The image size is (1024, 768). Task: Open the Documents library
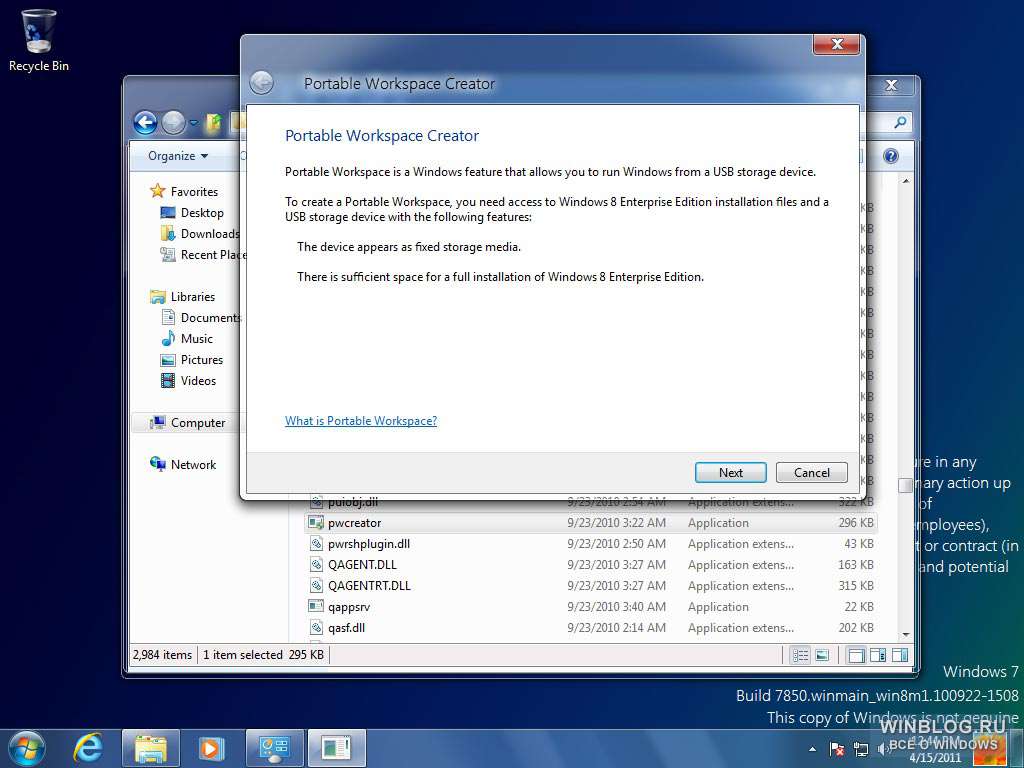coord(210,317)
